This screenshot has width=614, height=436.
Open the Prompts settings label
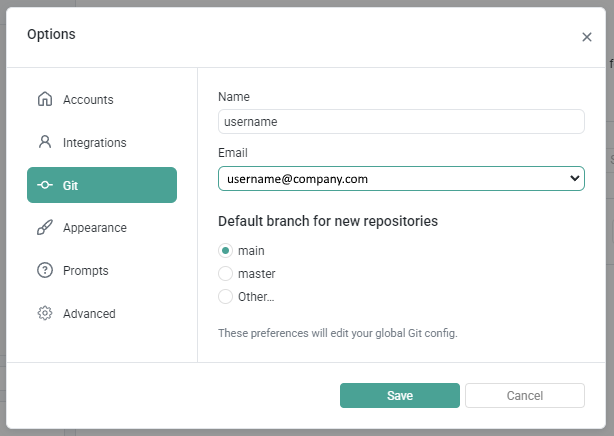pos(86,271)
